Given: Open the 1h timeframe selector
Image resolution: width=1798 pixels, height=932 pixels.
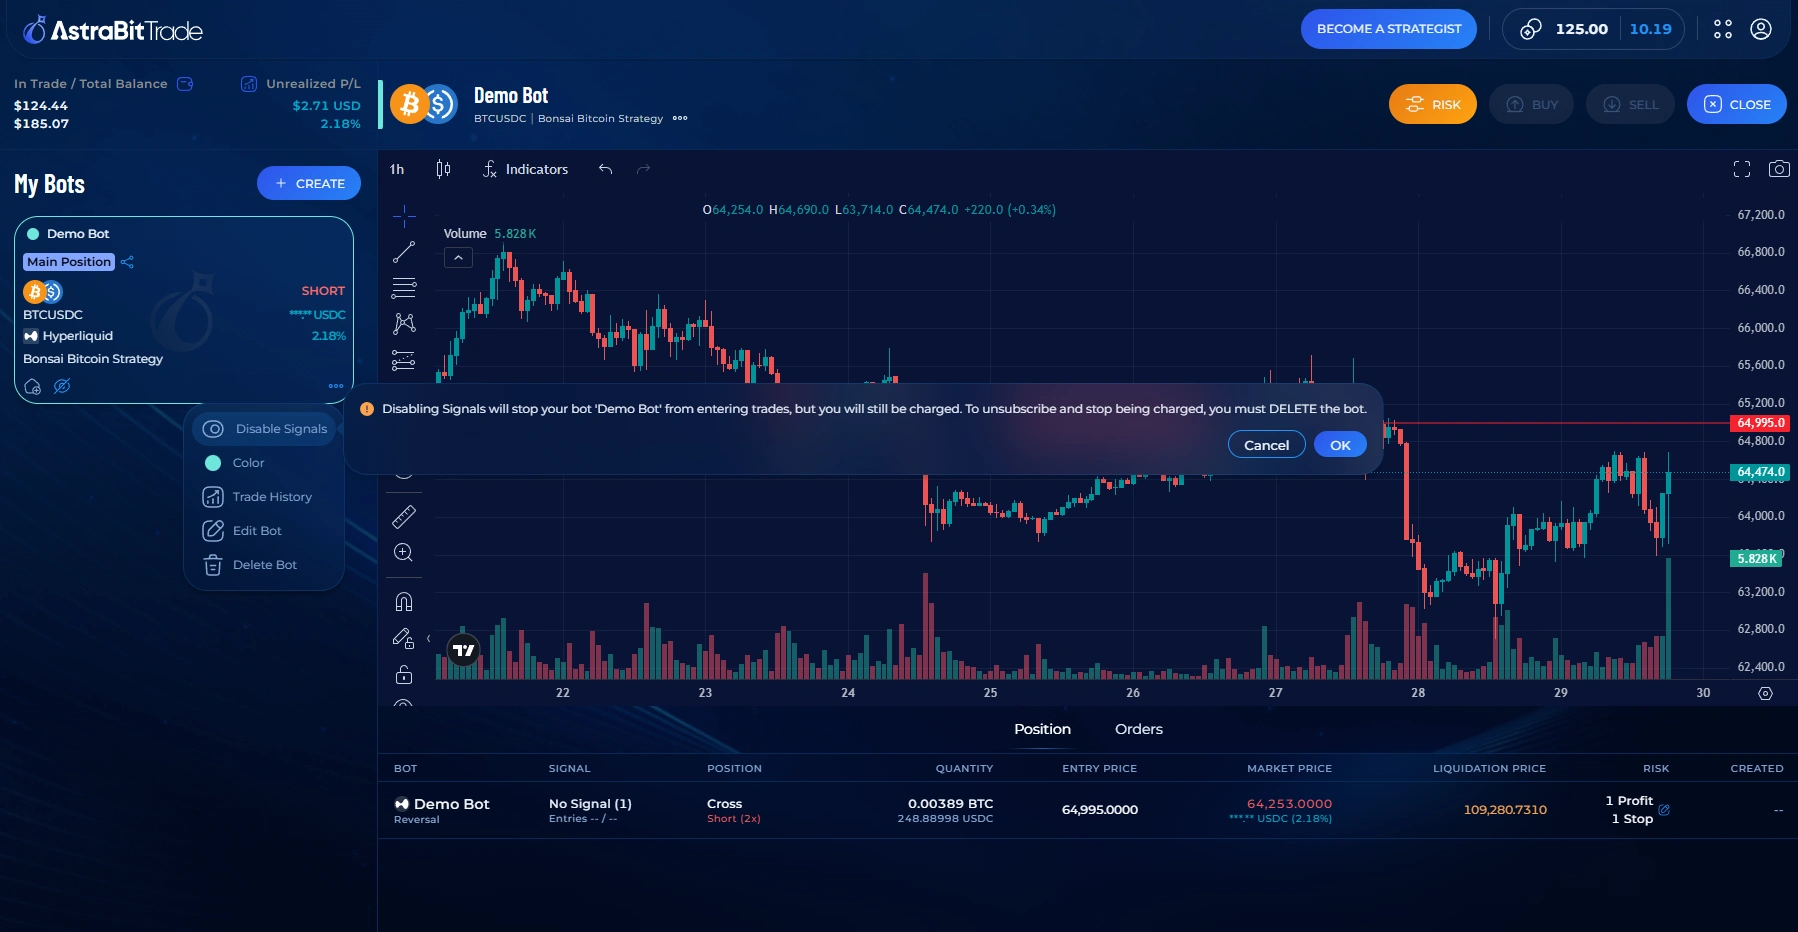Looking at the screenshot, I should pos(397,169).
